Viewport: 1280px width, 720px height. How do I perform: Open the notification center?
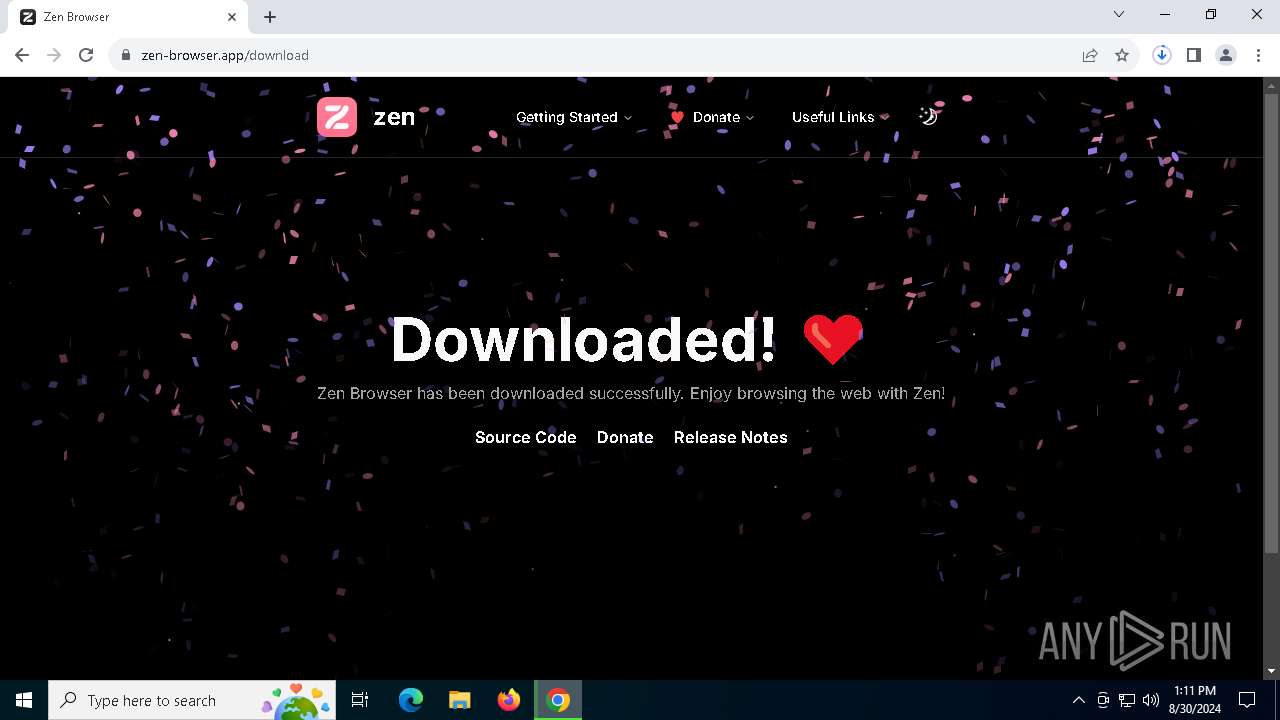click(x=1247, y=700)
